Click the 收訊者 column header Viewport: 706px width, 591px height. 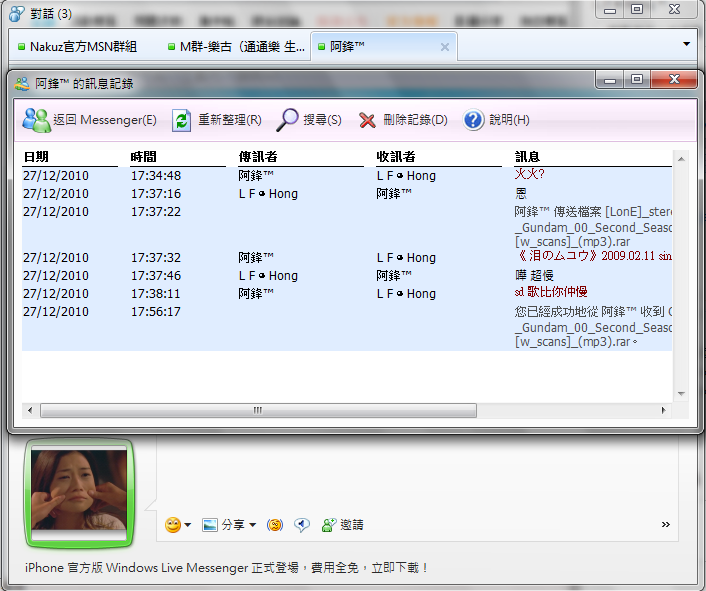(x=396, y=157)
